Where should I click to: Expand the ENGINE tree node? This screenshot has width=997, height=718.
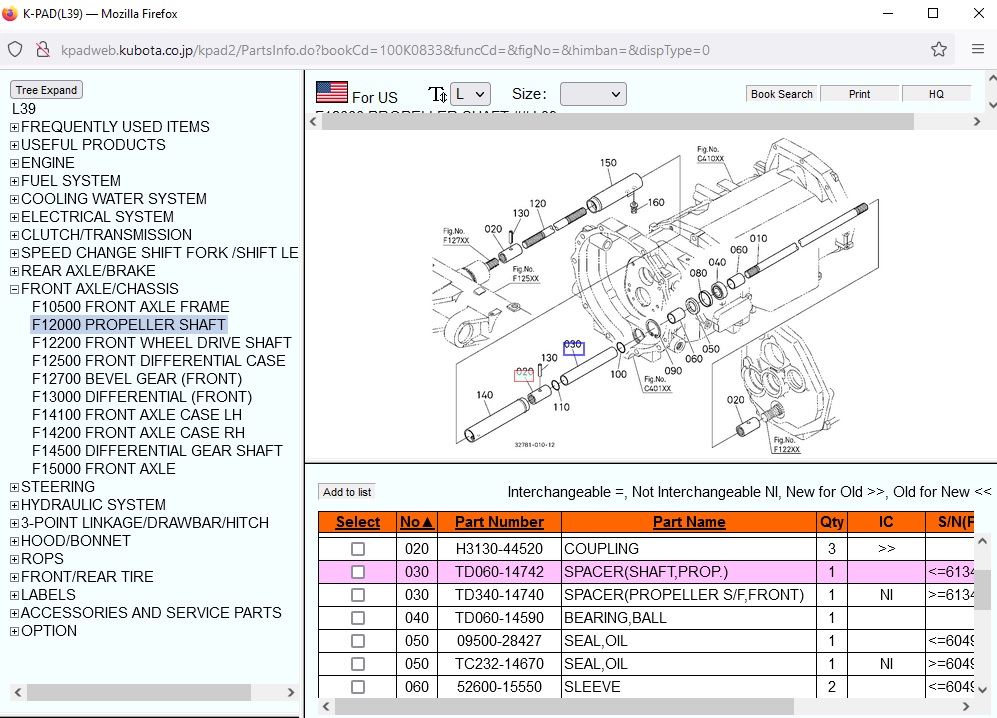click(x=15, y=163)
